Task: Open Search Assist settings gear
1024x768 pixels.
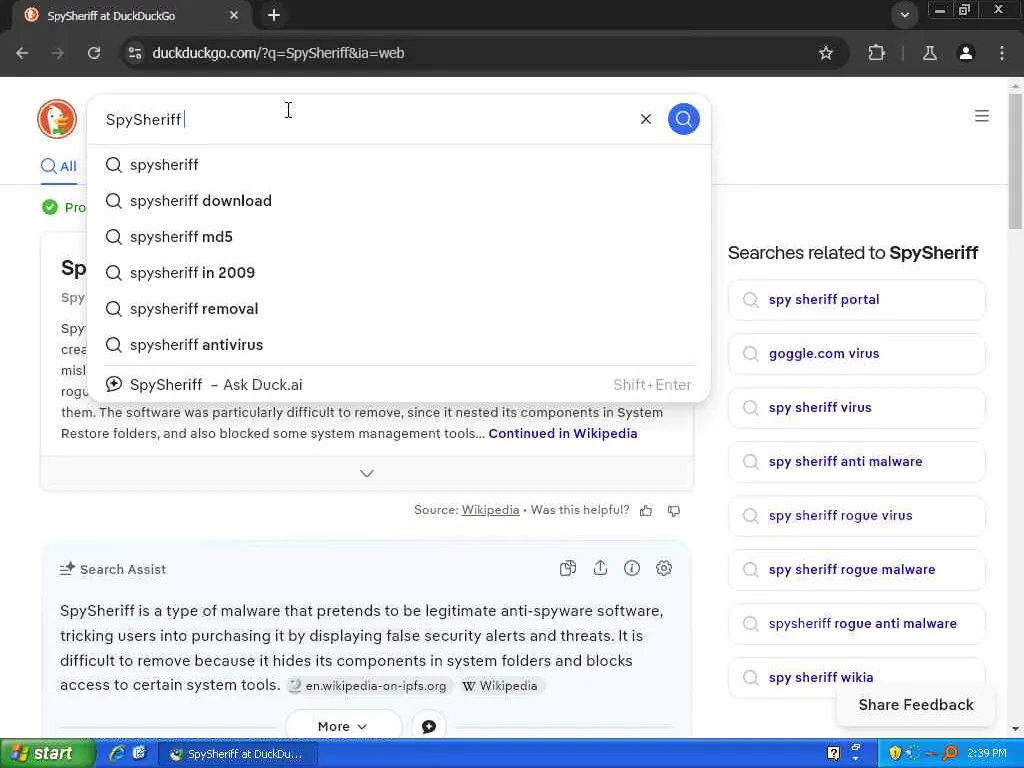Action: click(664, 568)
